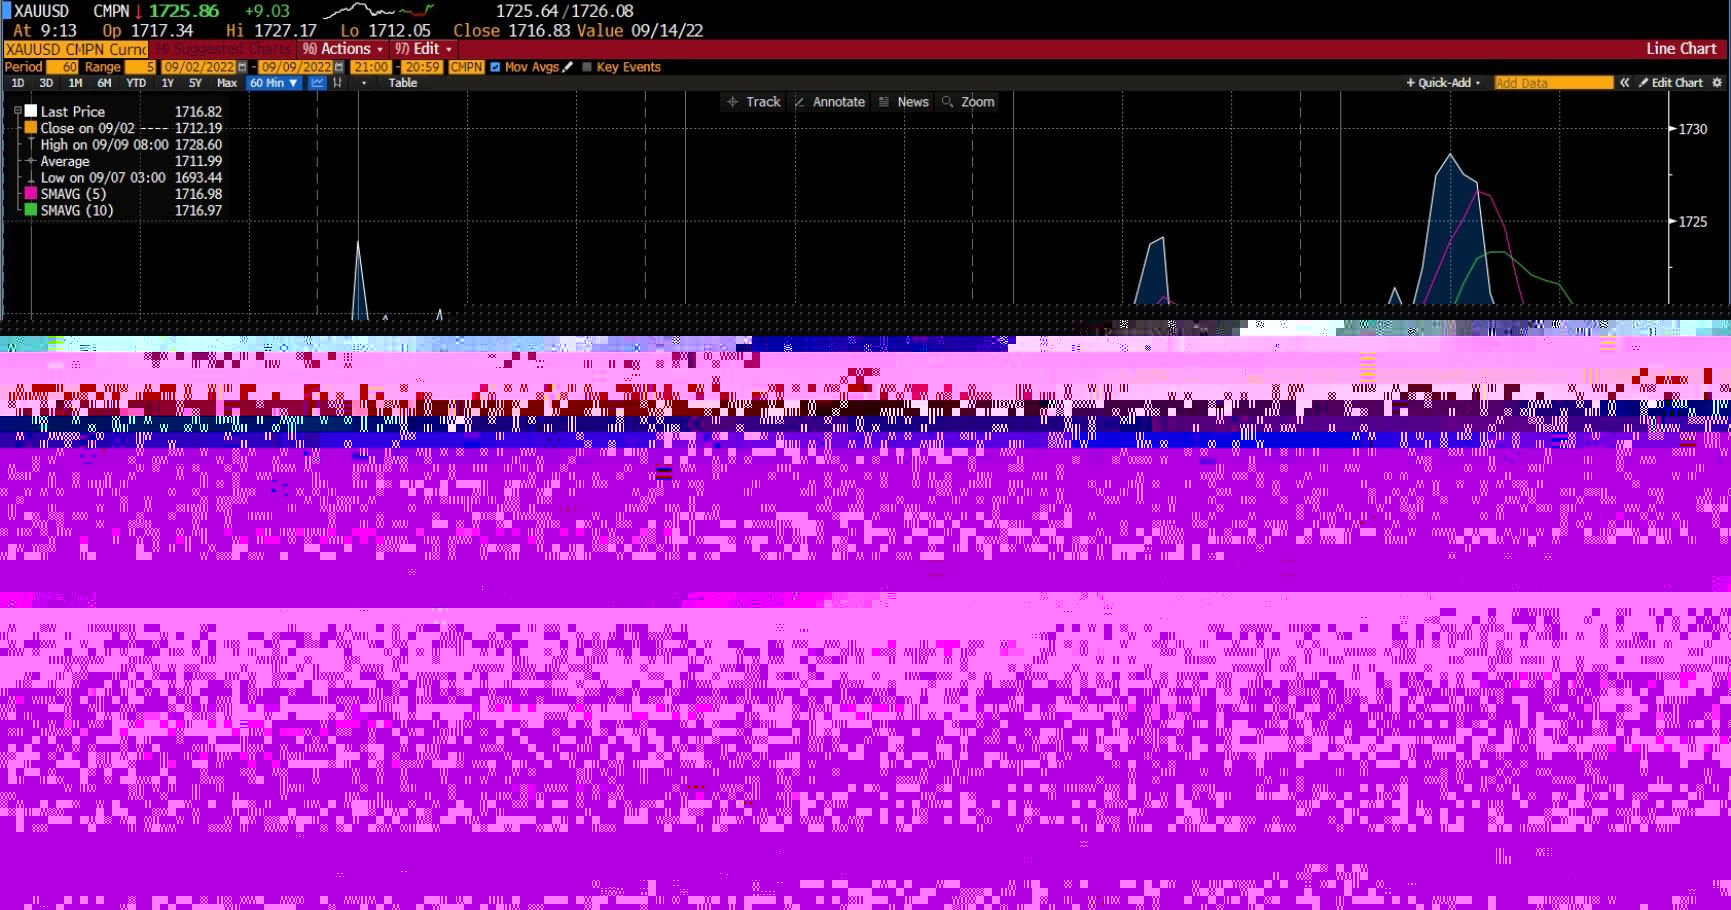Open the 60 Min interval dropdown
Screen dimensions: 1731x910
[x=274, y=83]
